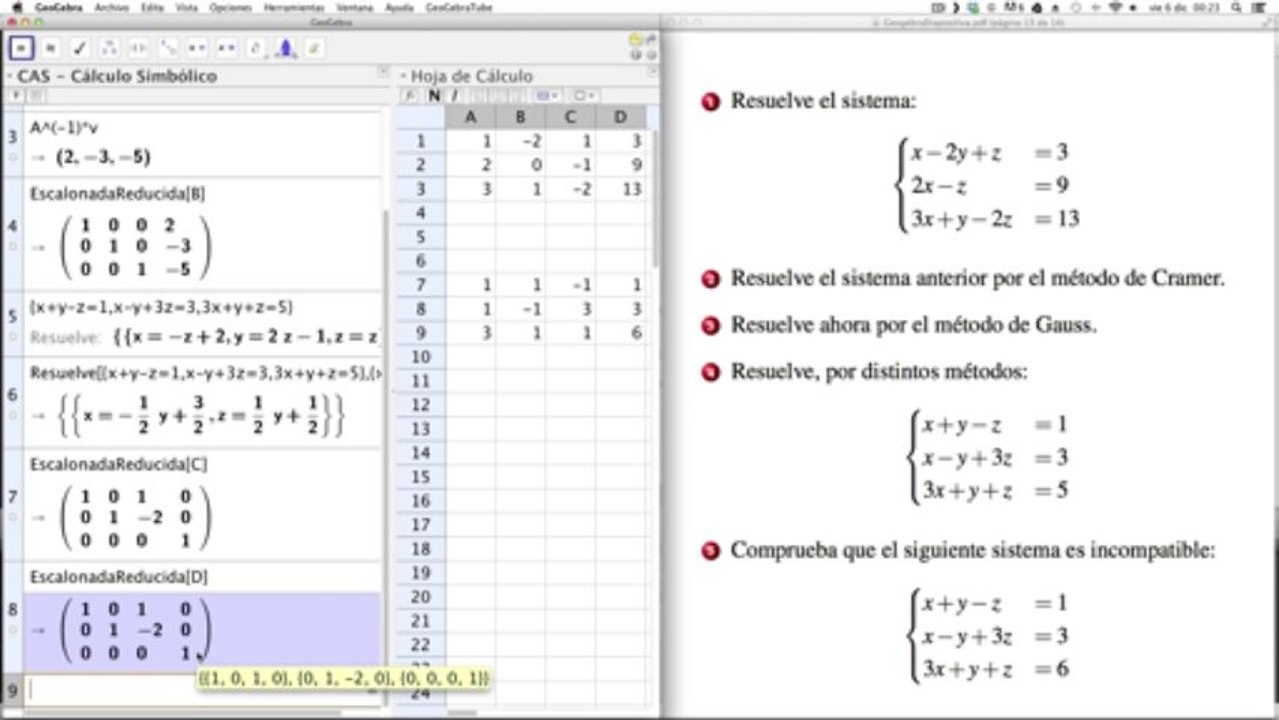The image size is (1279, 720).
Task: Collapse the Hoja de Cálculo panel
Action: click(x=402, y=76)
